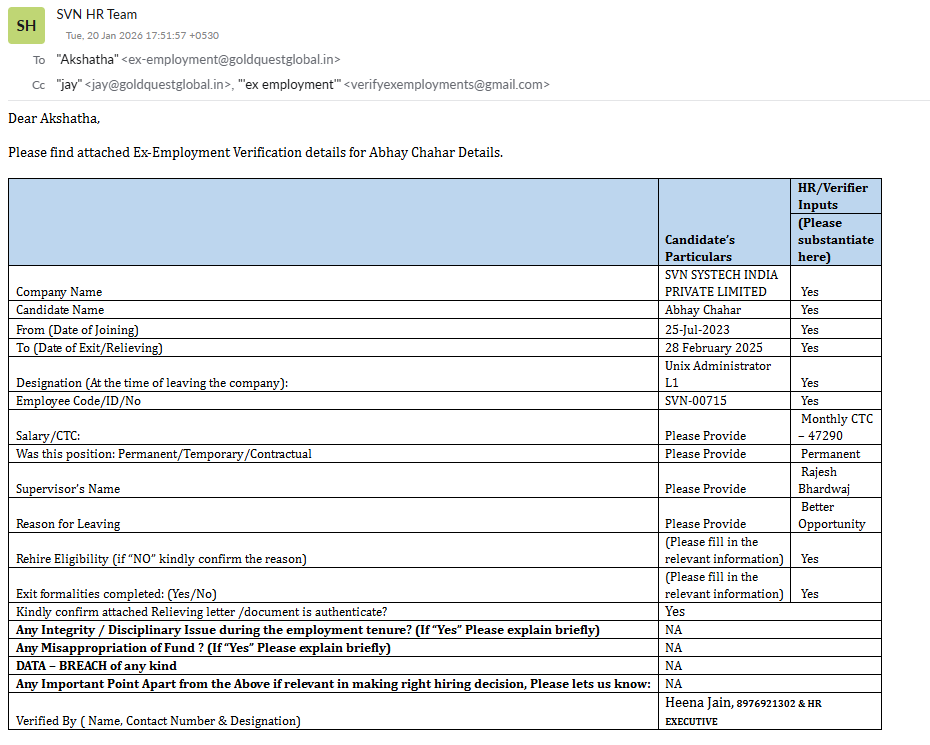Select the sender name SVN HR Team
930x745 pixels.
coord(97,14)
